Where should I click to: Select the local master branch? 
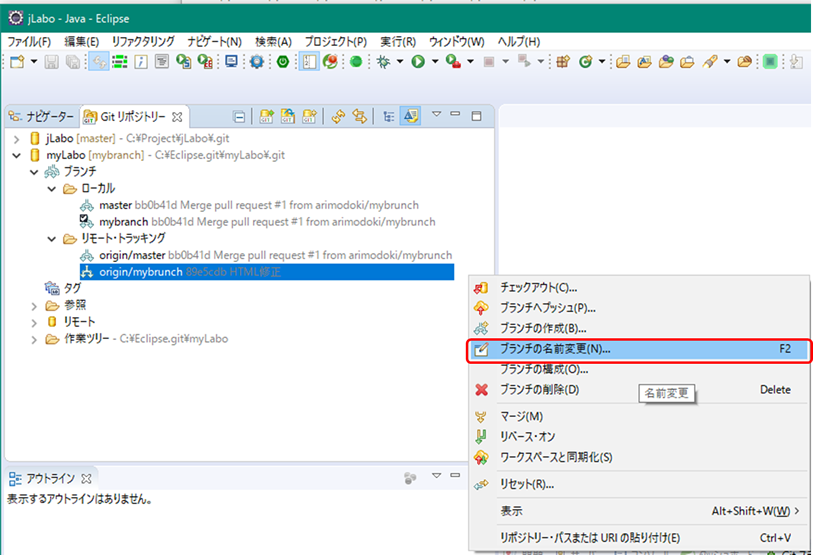[249, 205]
